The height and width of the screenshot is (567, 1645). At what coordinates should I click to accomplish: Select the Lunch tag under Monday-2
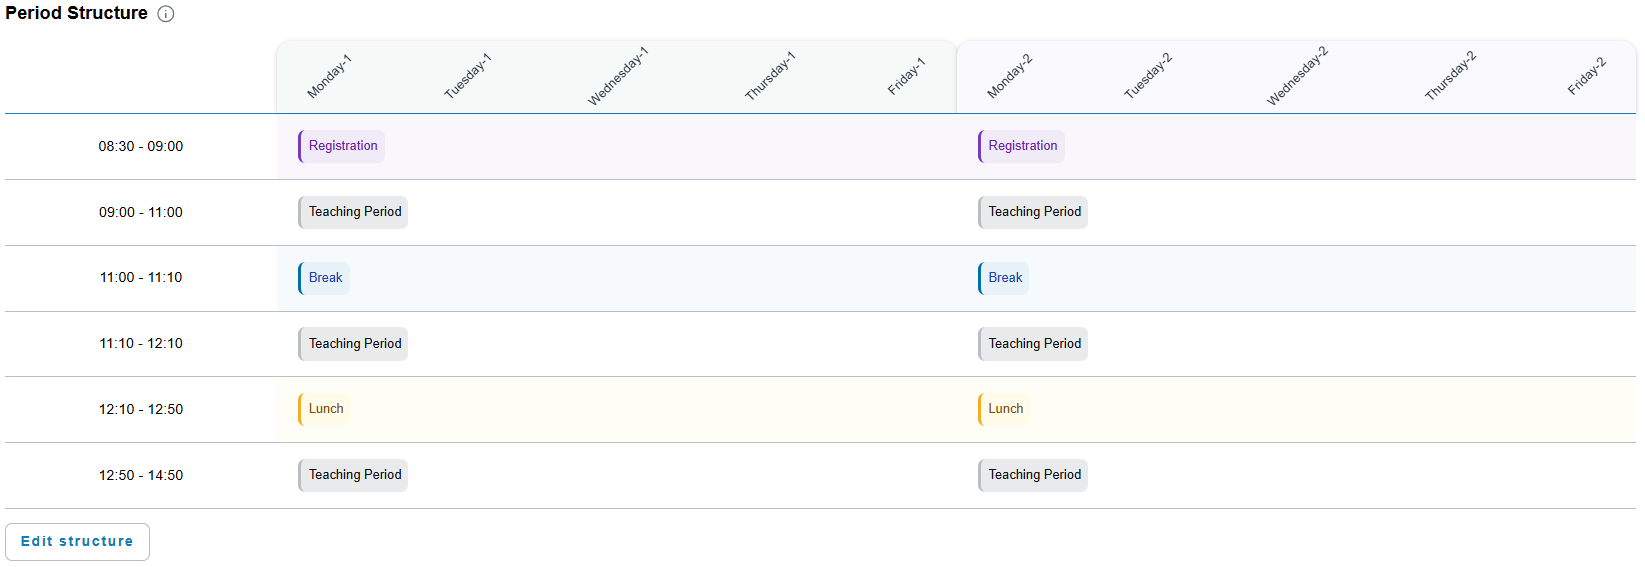(x=1004, y=409)
